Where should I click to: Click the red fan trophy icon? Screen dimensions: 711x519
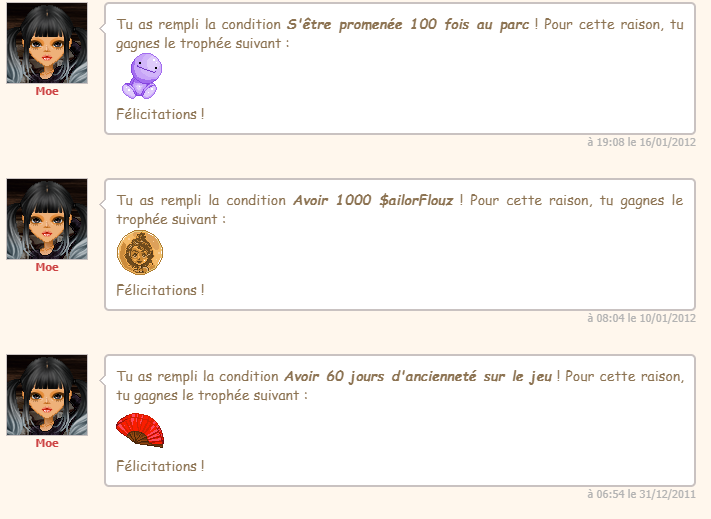[x=140, y=430]
